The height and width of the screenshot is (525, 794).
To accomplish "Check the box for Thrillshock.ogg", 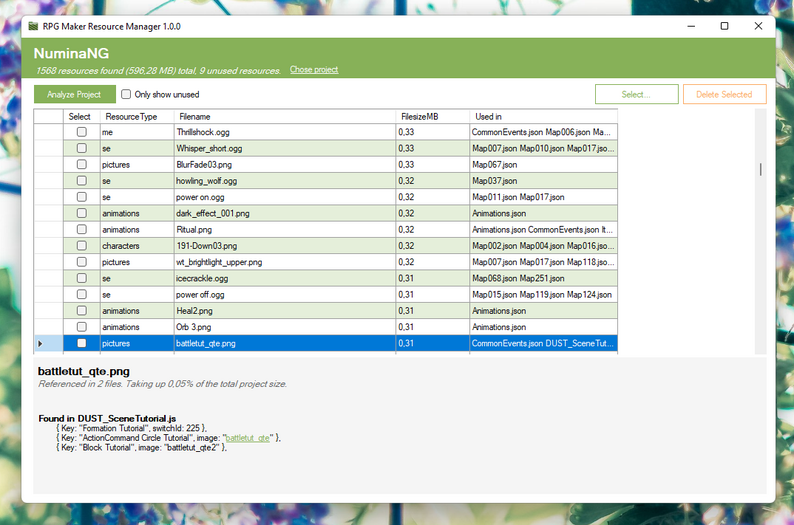I will (82, 132).
